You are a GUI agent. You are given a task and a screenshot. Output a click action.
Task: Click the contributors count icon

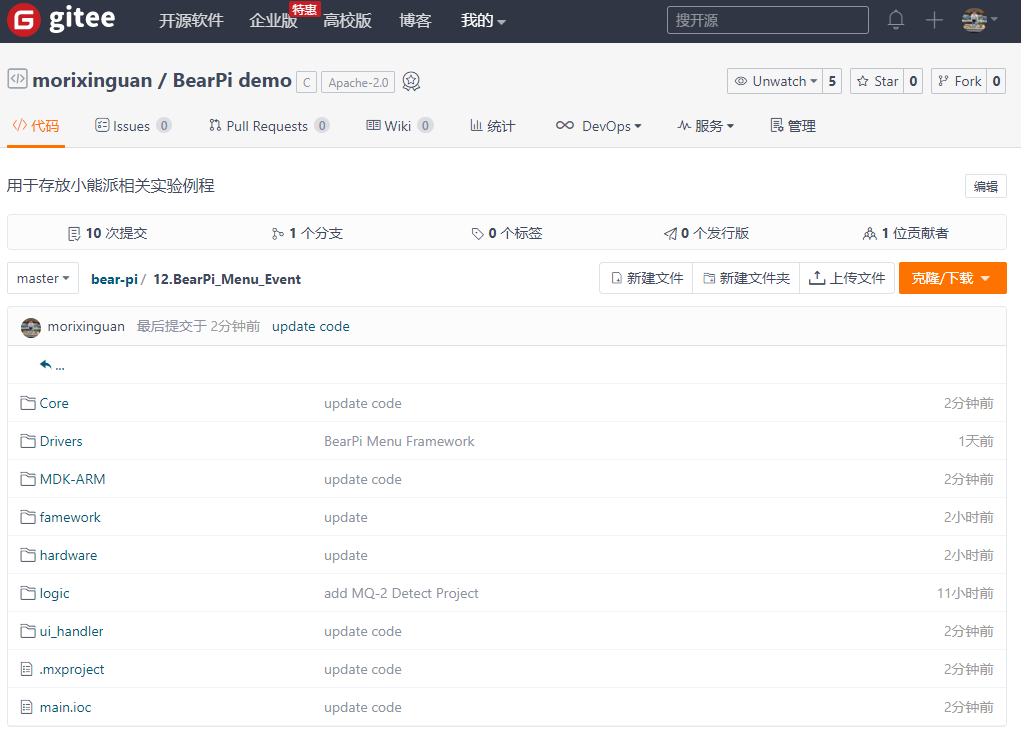pos(869,234)
